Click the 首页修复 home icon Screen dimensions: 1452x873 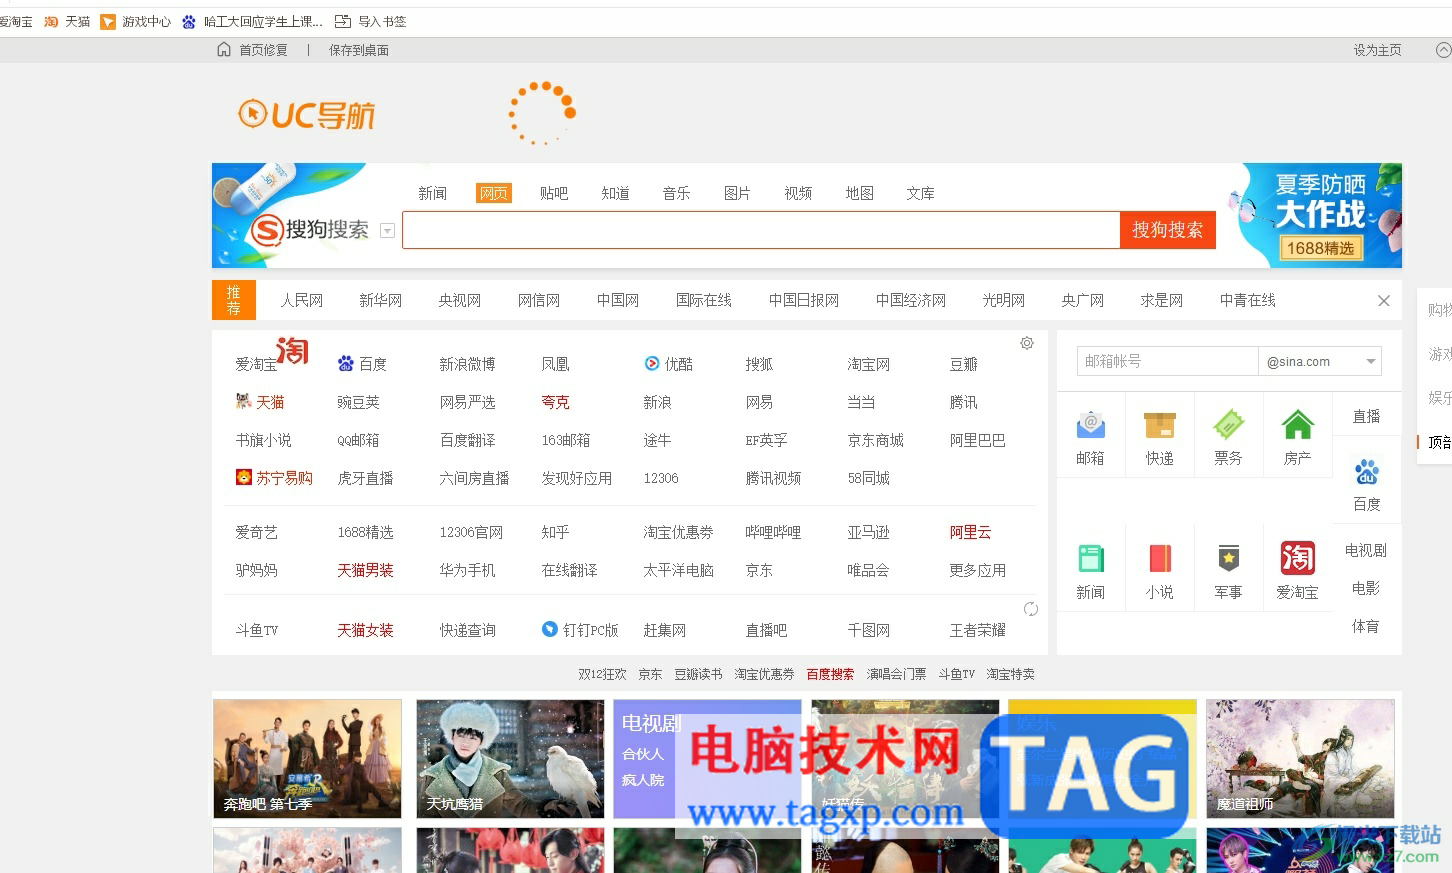pyautogui.click(x=224, y=49)
